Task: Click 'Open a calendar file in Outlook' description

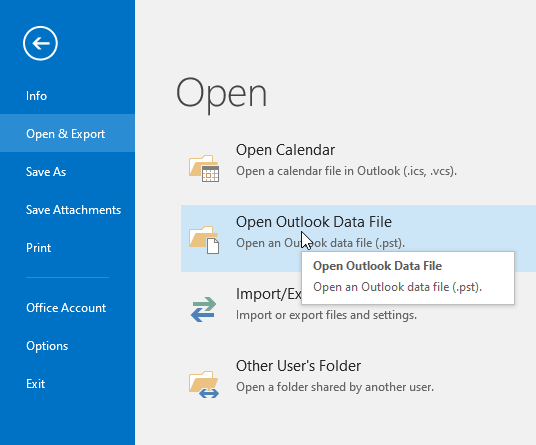Action: coord(346,171)
